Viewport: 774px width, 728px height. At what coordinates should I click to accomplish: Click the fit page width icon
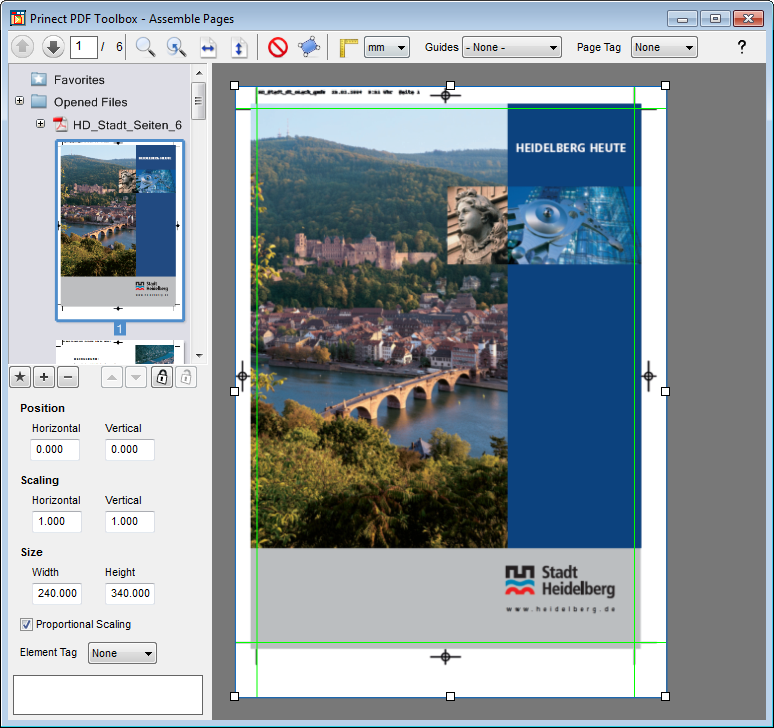coord(208,47)
